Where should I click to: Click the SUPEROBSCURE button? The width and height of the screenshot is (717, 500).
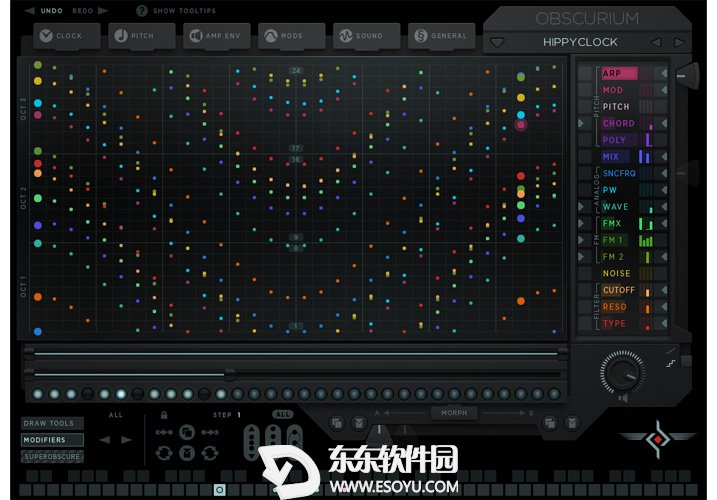(x=52, y=456)
